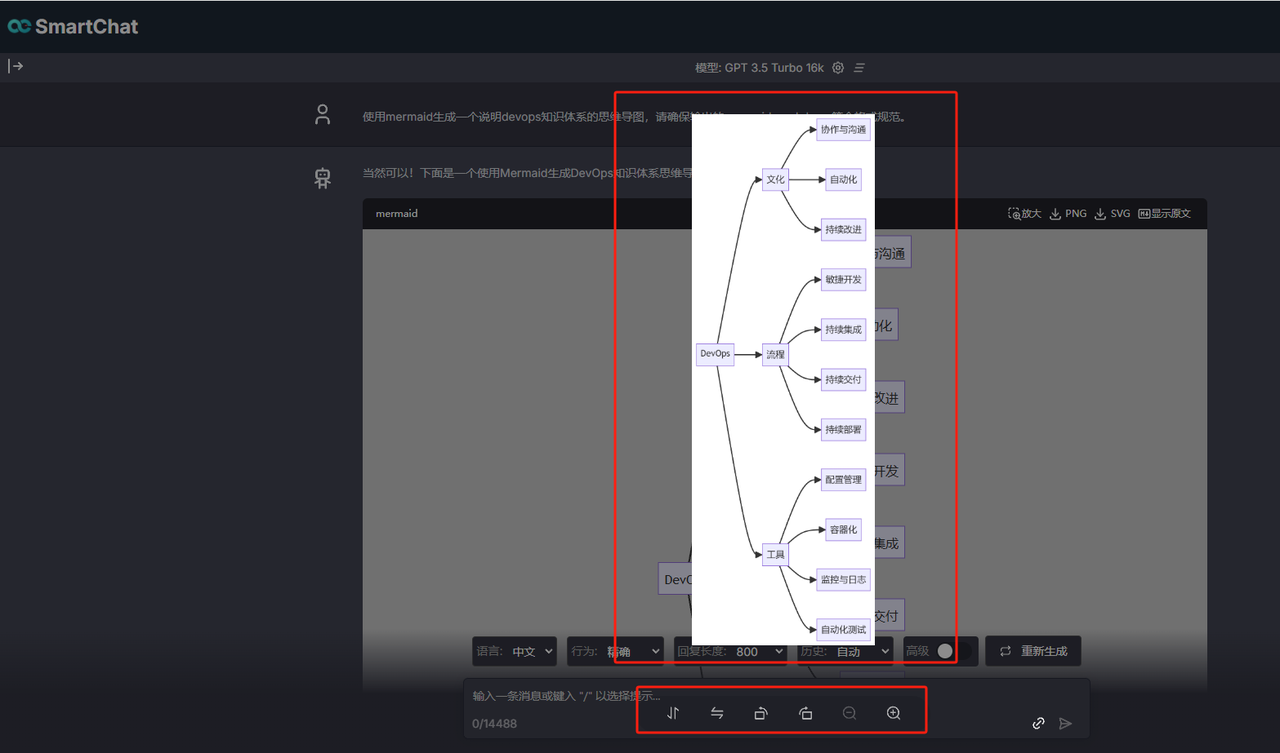The image size is (1280, 753).
Task: Click the 持续改进 node in preview
Action: (843, 230)
